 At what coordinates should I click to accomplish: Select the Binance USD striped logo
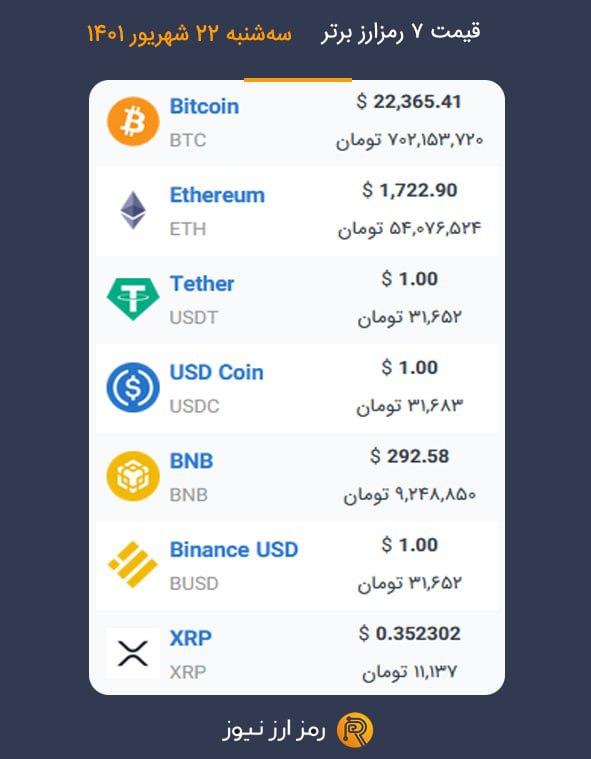133,564
